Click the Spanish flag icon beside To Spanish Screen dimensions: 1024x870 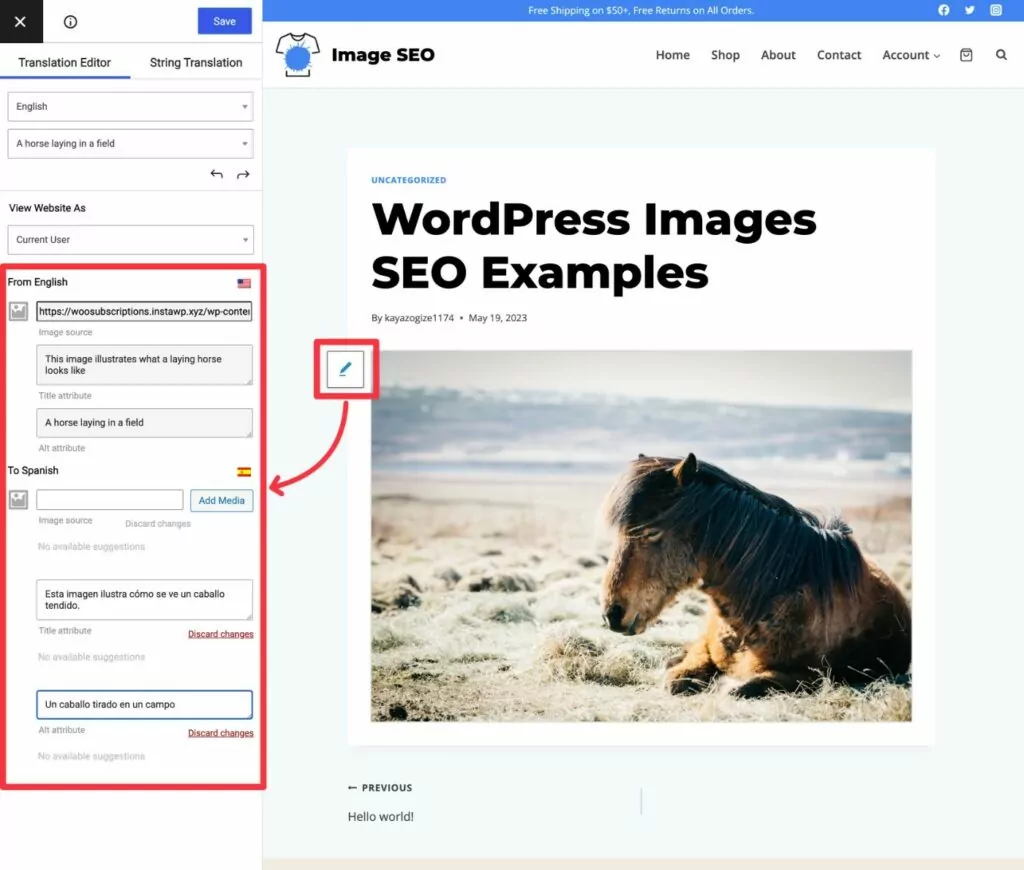click(244, 472)
